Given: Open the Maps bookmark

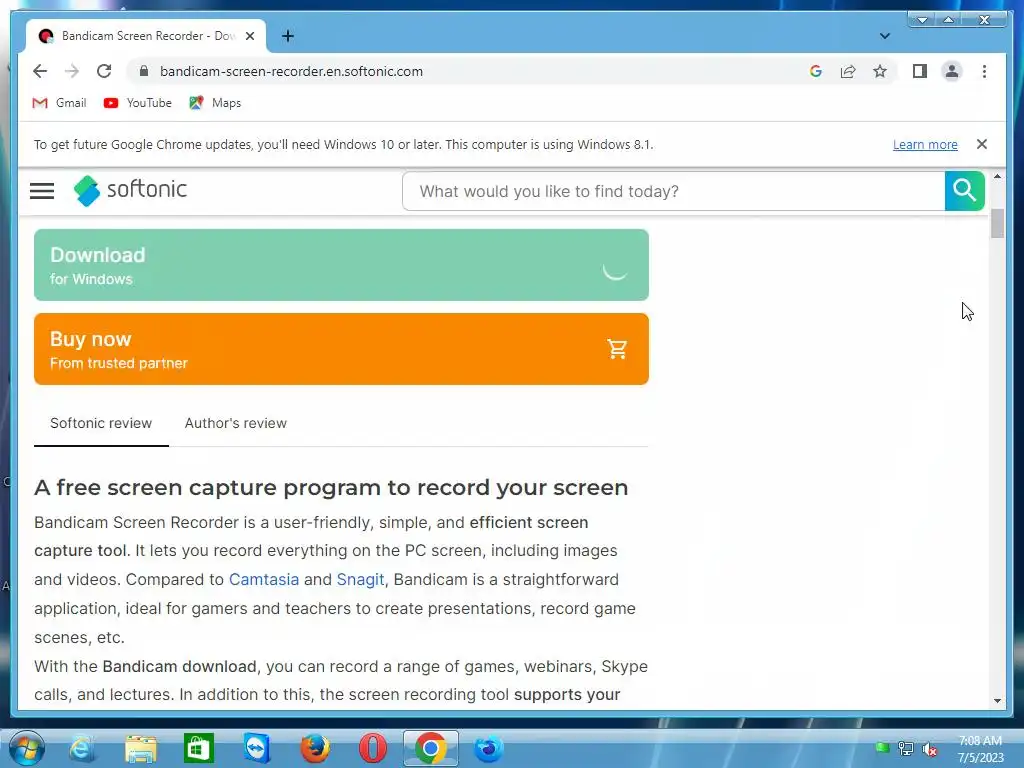Looking at the screenshot, I should click(215, 103).
